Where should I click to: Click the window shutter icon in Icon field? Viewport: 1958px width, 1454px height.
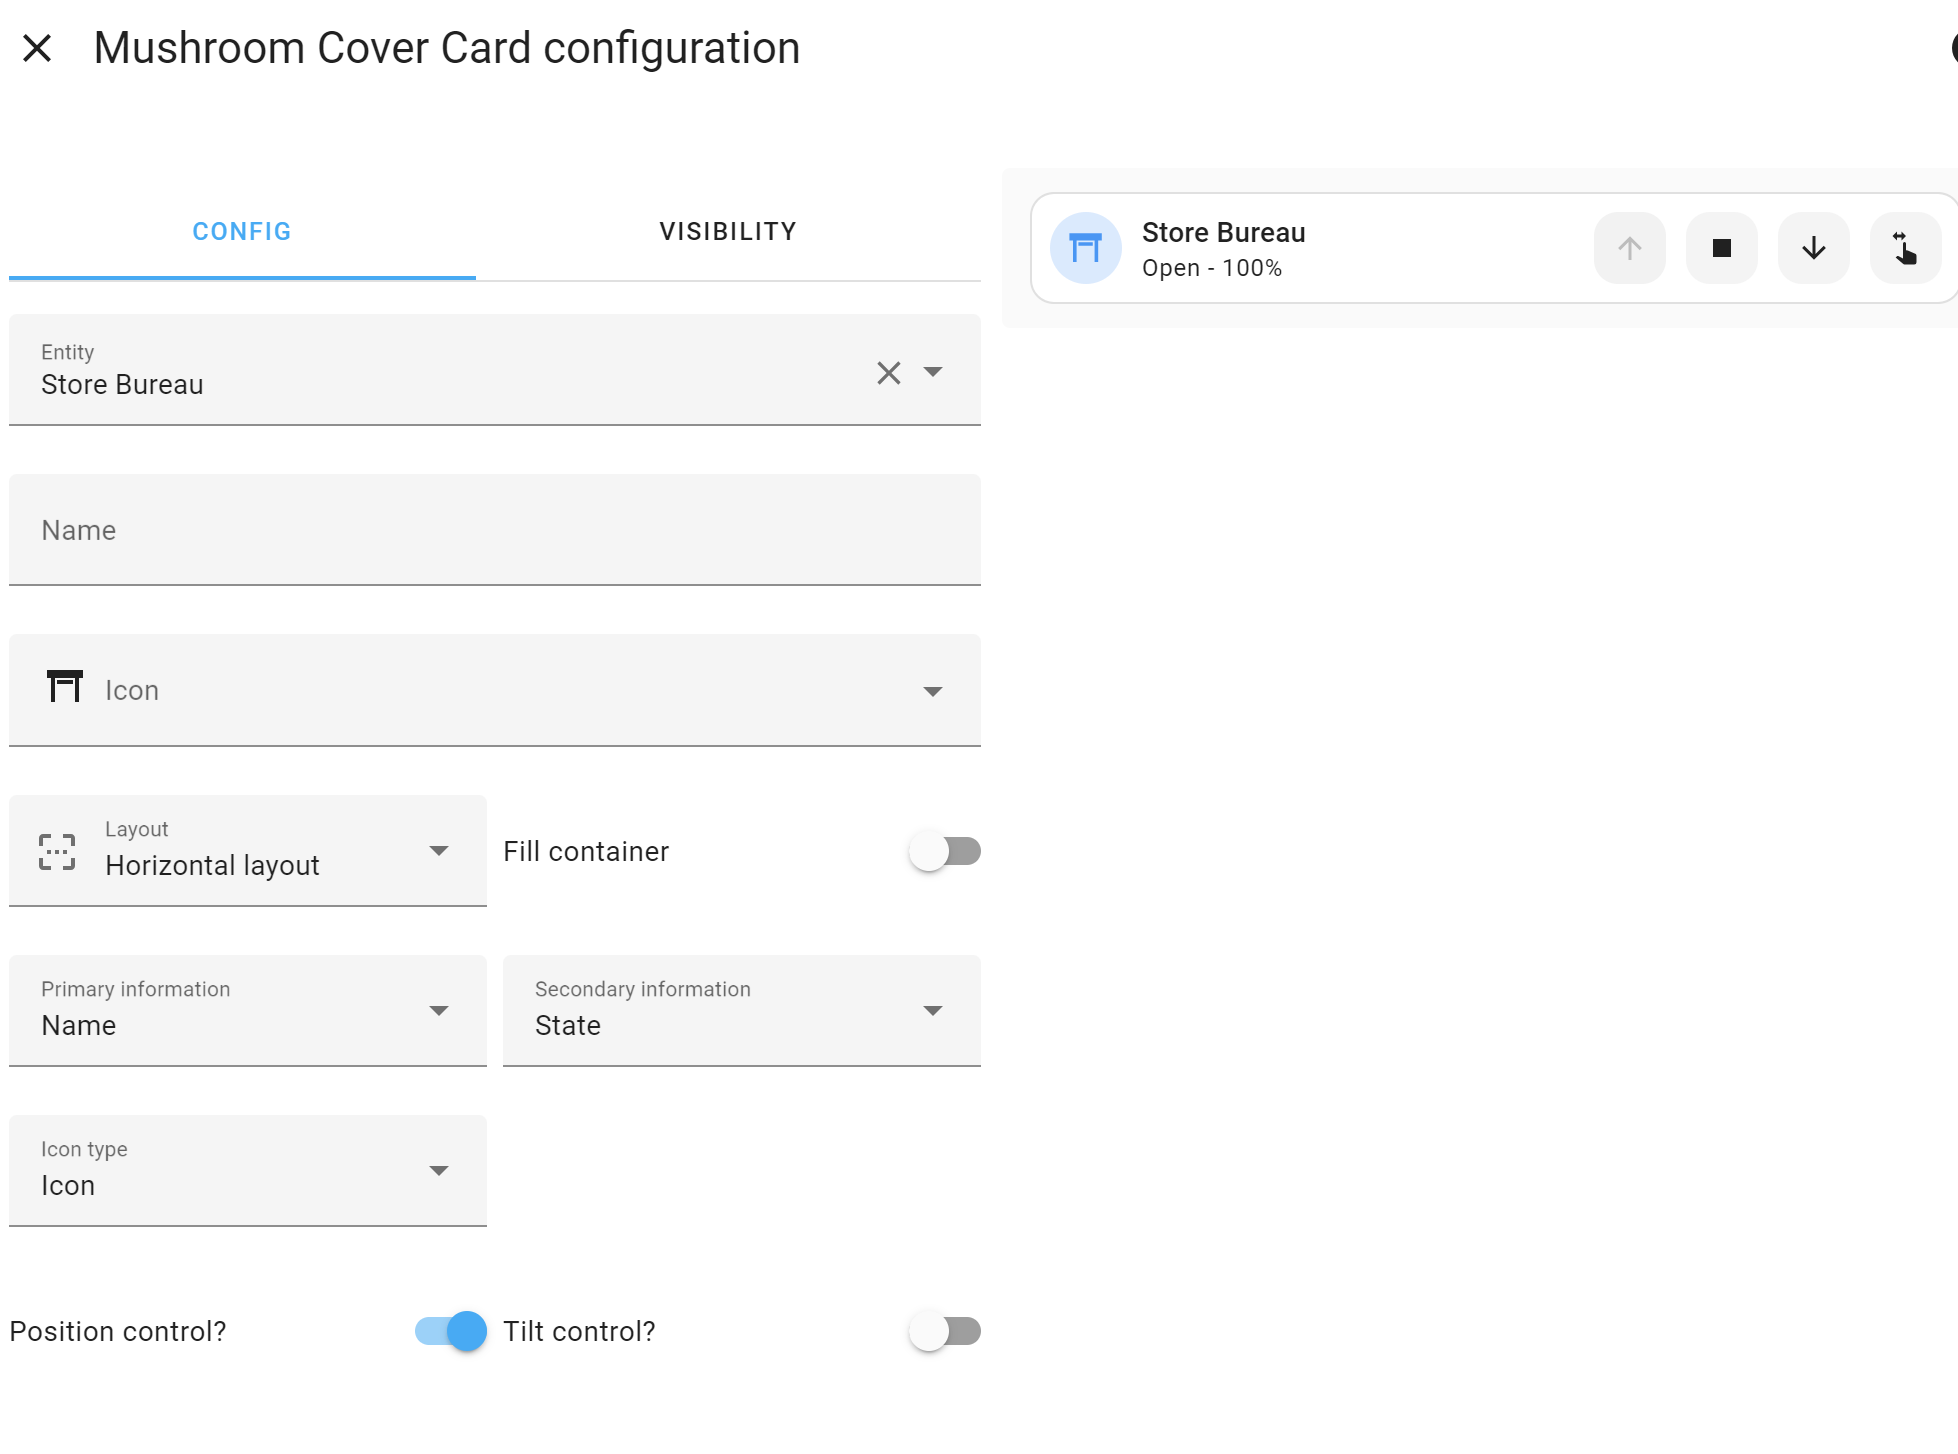65,687
